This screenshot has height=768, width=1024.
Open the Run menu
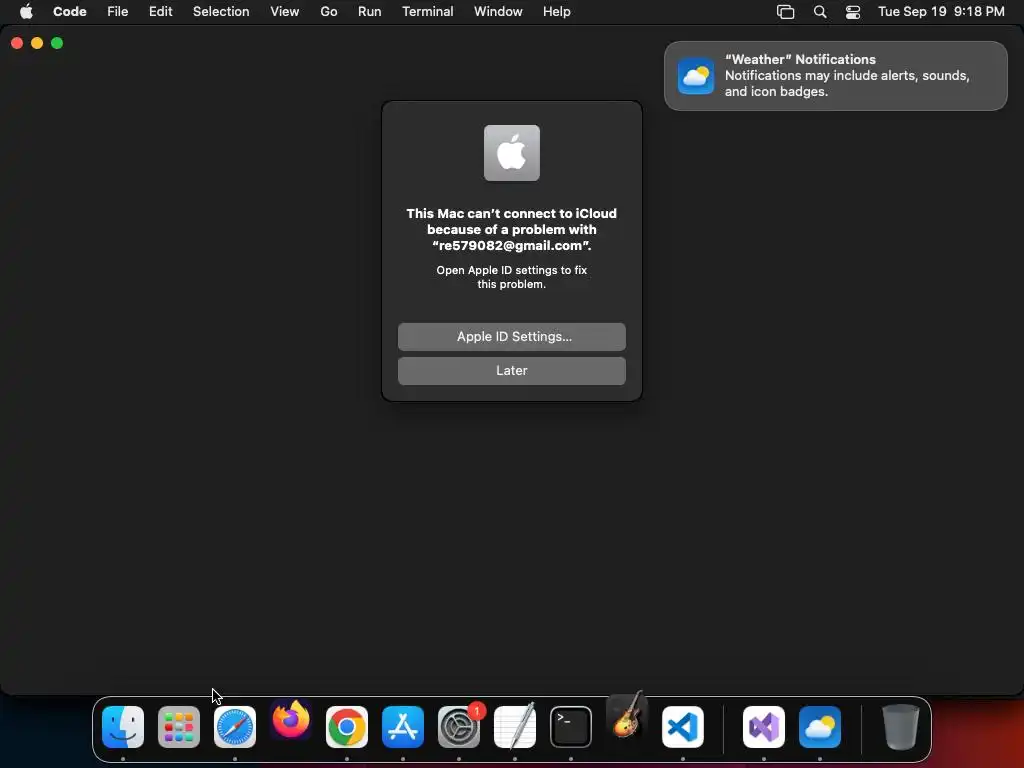[x=370, y=11]
